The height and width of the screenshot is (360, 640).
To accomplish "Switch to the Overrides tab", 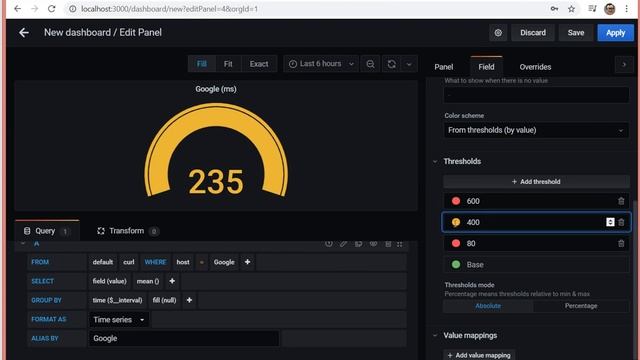I will point(535,67).
